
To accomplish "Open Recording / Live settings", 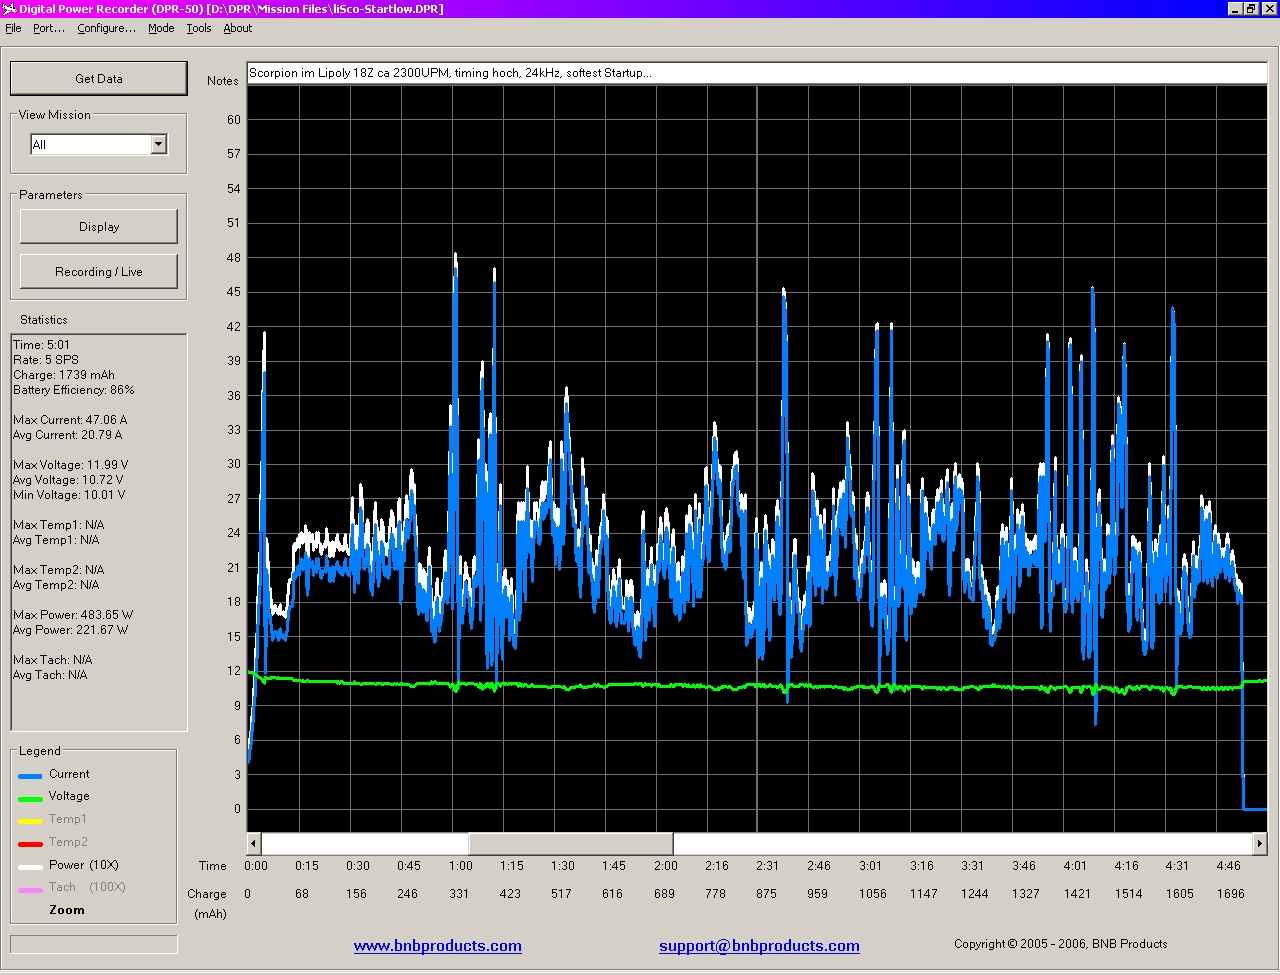I will (x=98, y=272).
